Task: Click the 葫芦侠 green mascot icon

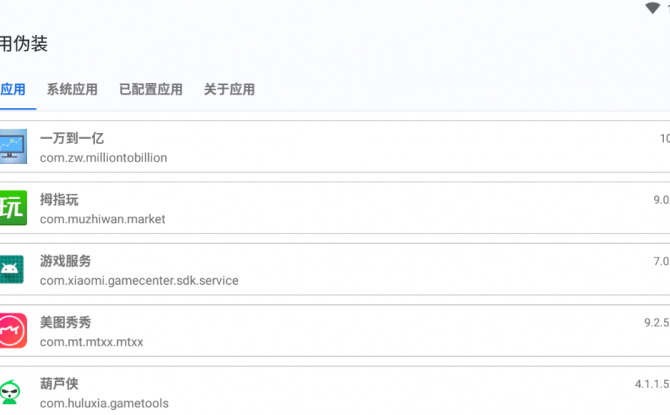Action: tap(10, 392)
